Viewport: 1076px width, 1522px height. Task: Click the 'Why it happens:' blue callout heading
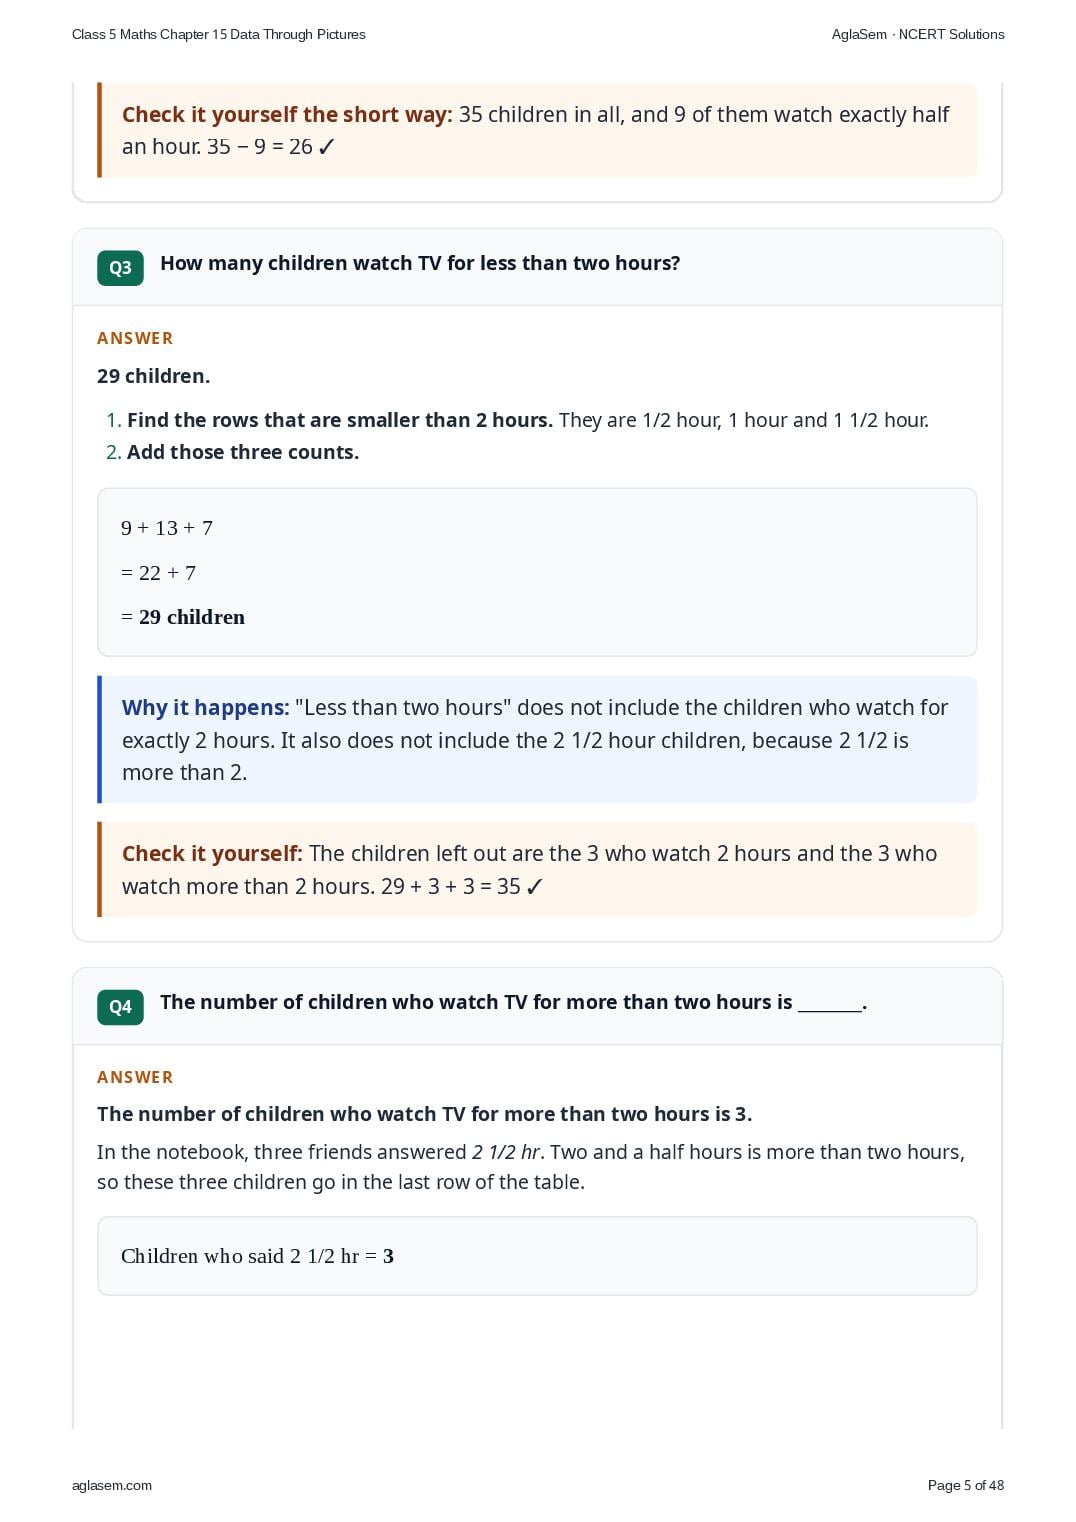click(205, 708)
